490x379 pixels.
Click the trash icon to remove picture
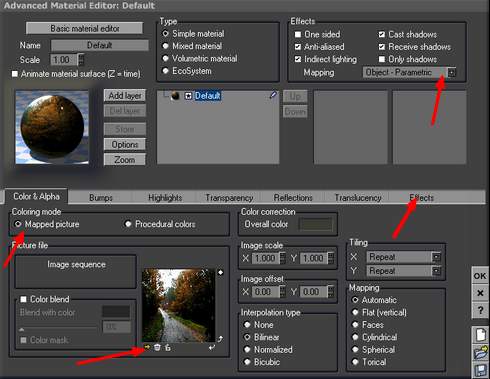(157, 348)
